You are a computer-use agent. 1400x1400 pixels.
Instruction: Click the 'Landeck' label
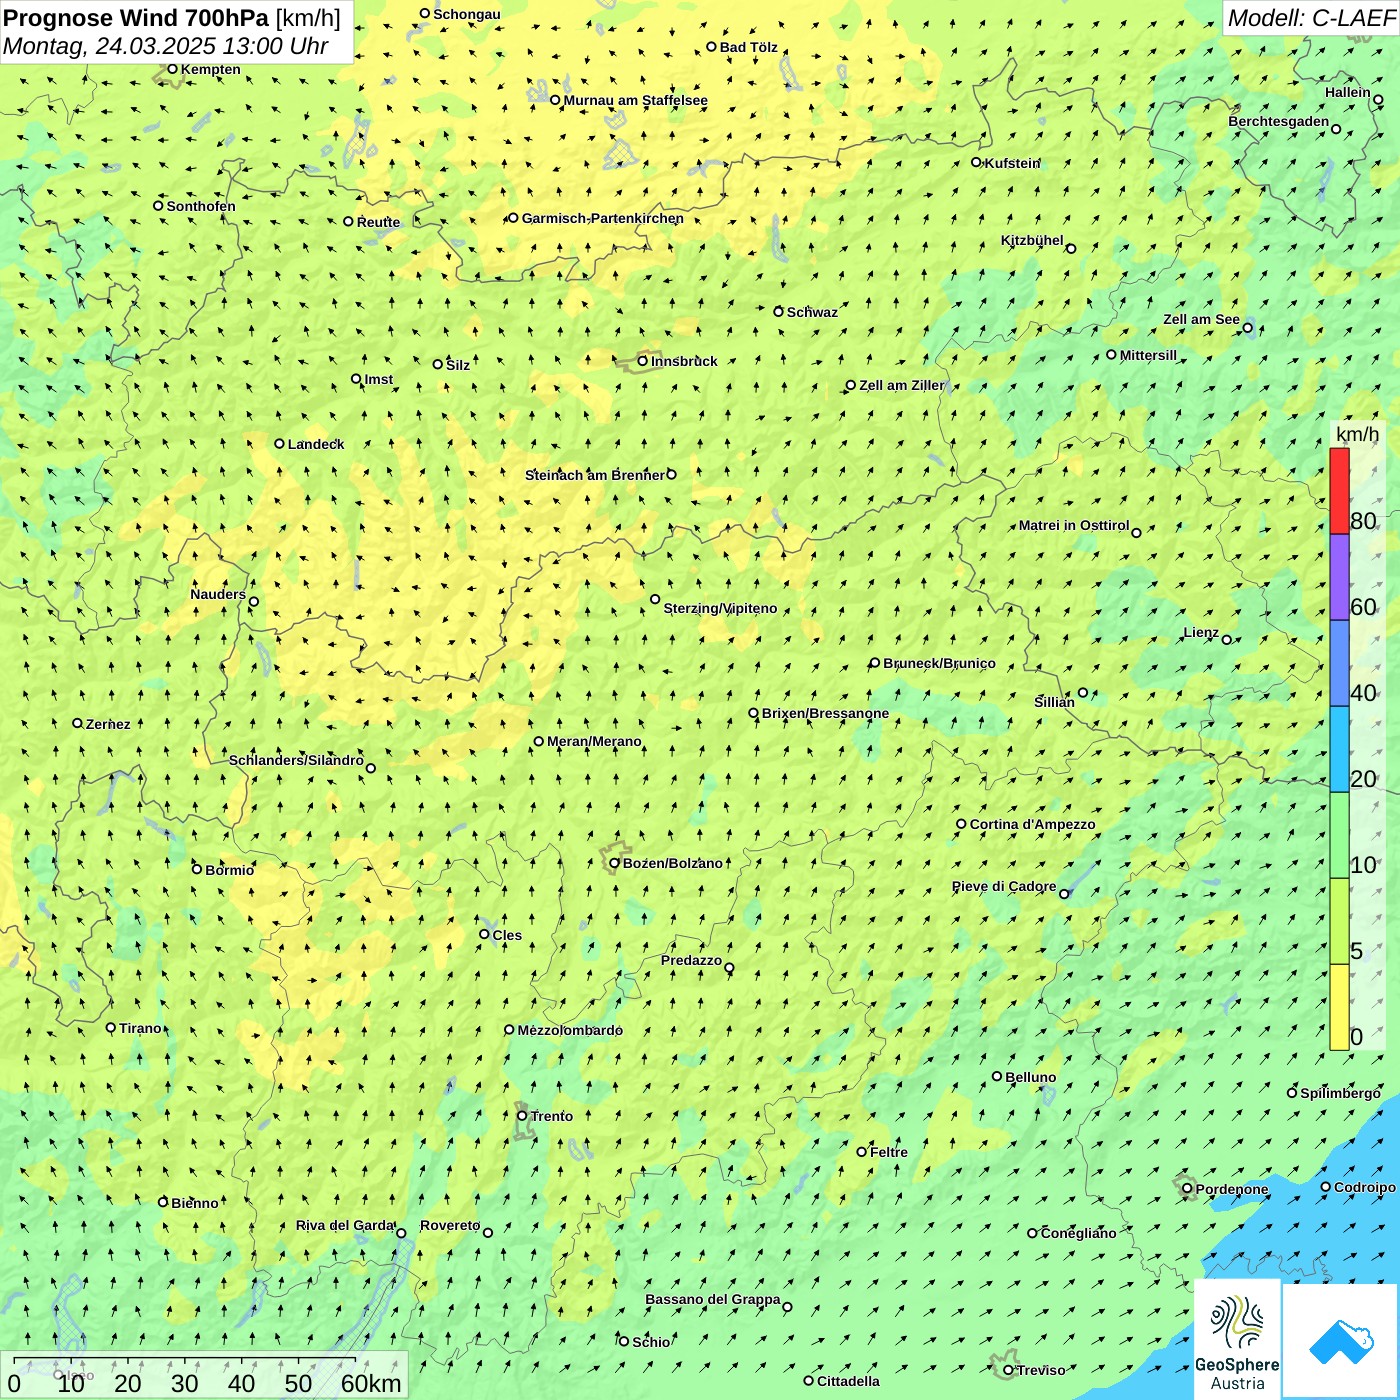[316, 444]
